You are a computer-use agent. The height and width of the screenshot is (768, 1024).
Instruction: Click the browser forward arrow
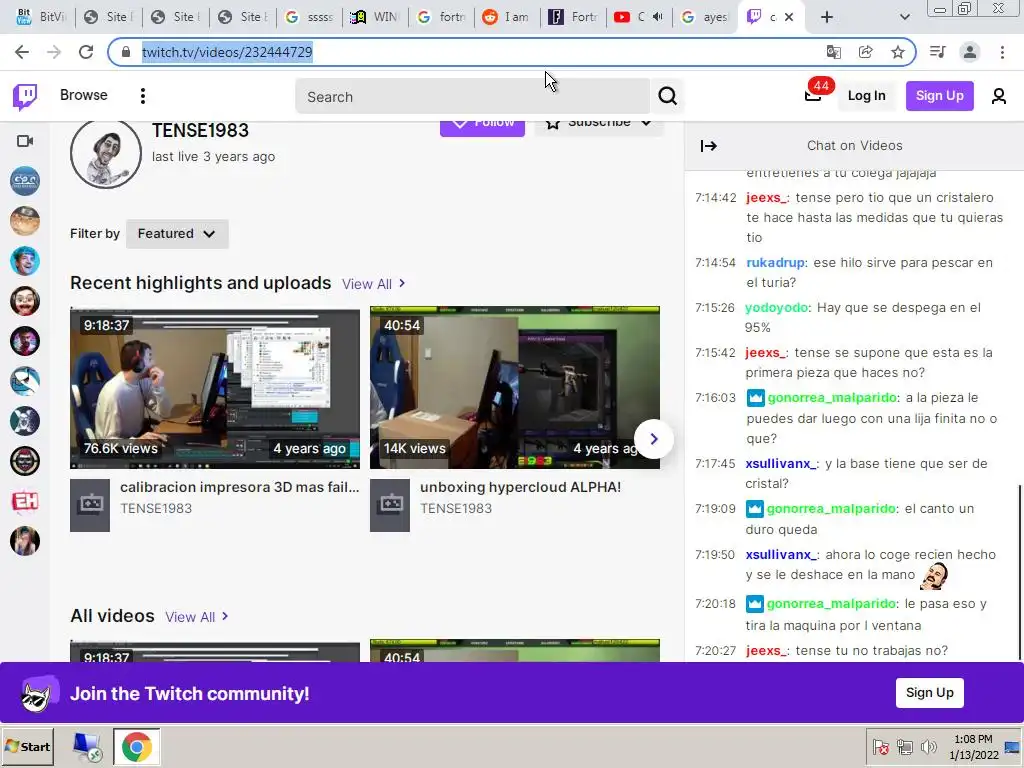click(54, 52)
